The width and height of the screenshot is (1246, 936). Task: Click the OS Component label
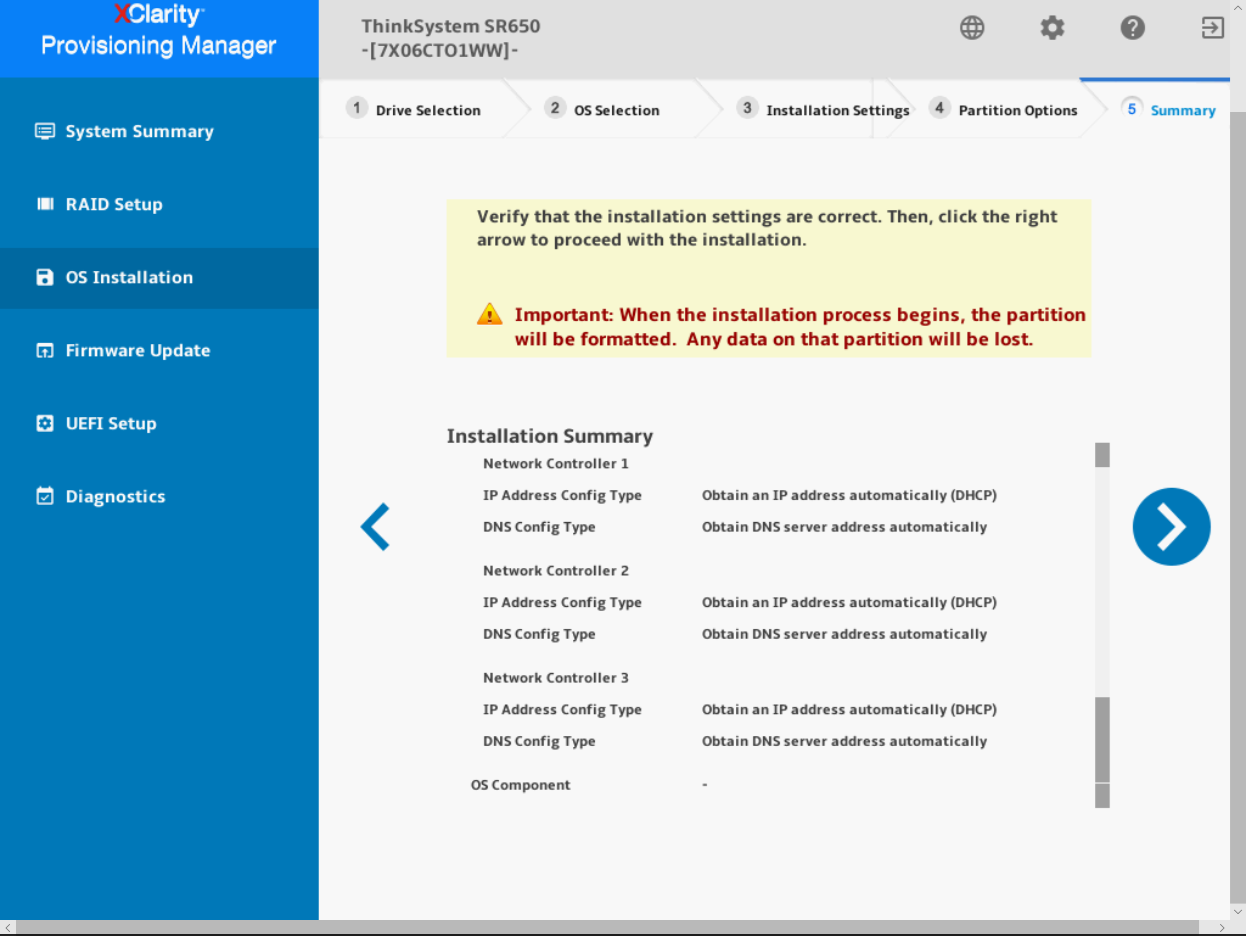[x=520, y=785]
